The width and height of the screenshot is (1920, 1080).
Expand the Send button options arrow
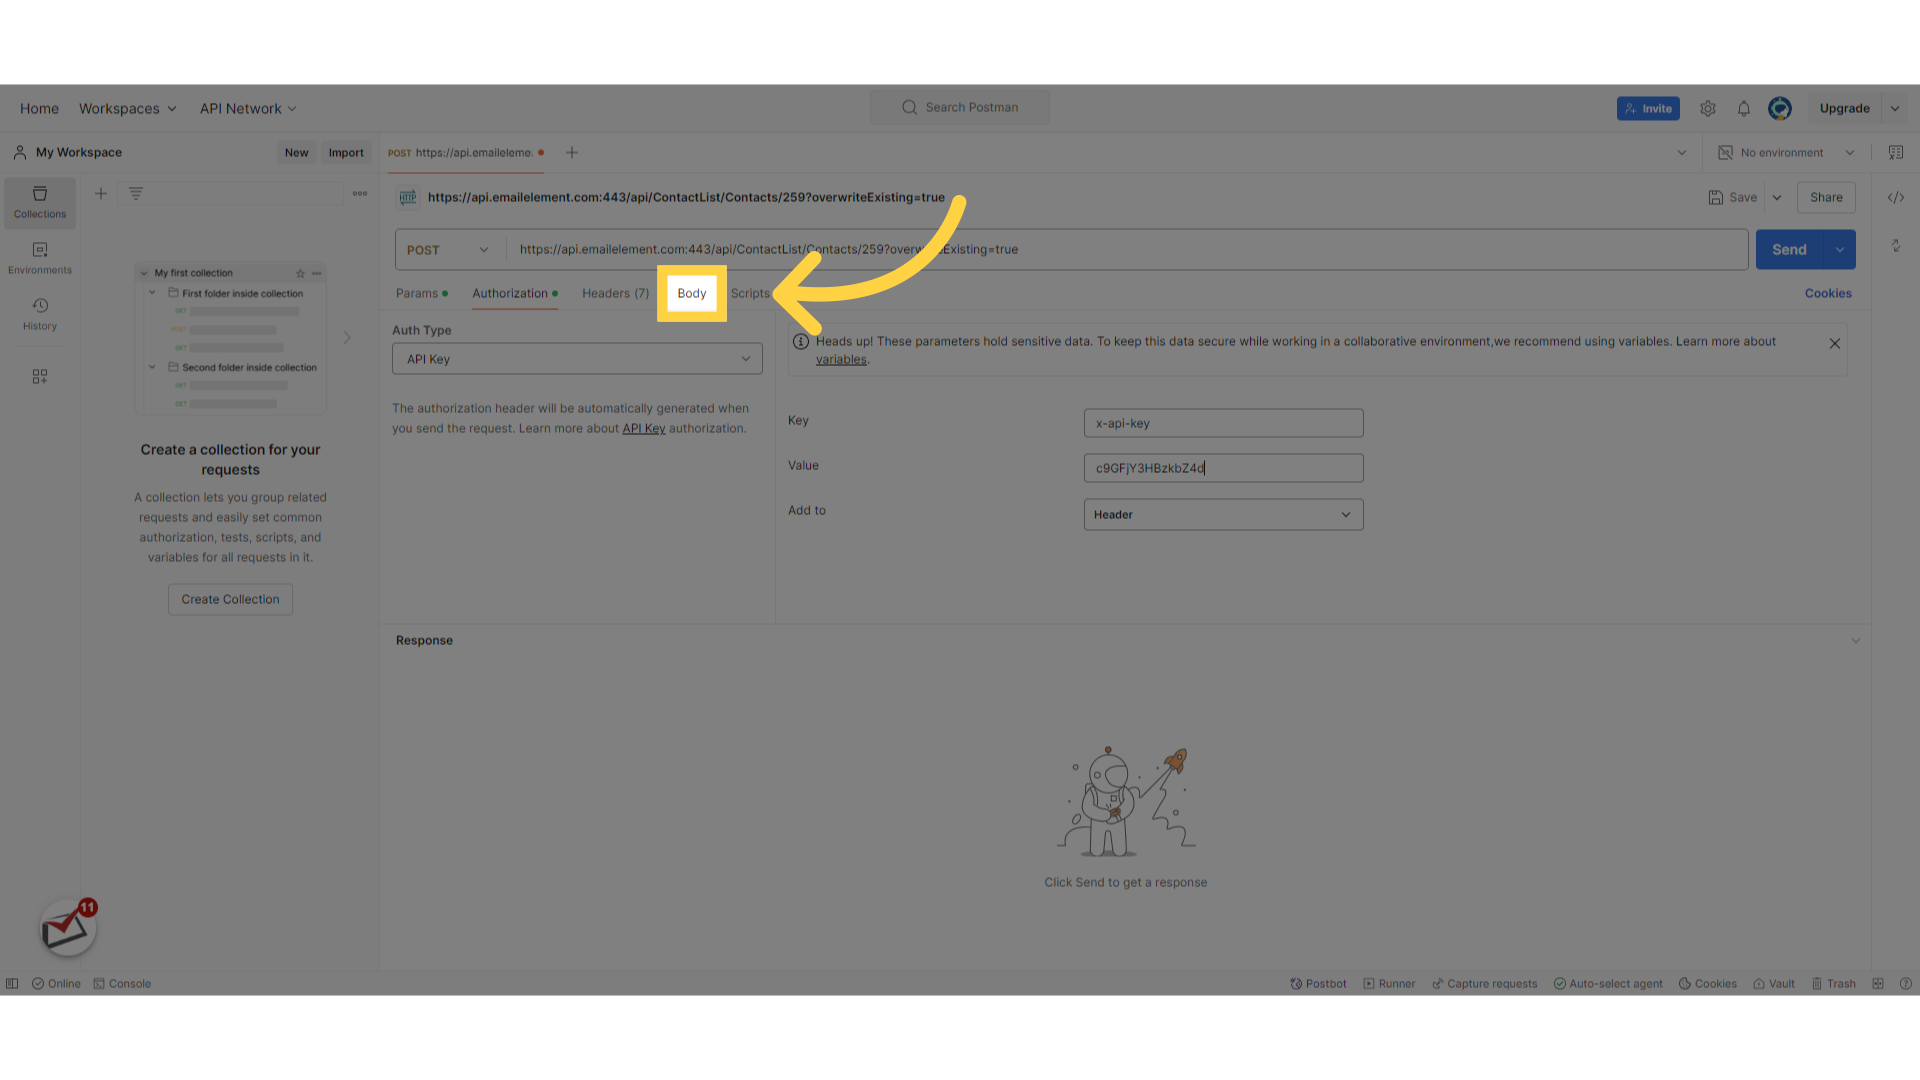point(1840,250)
